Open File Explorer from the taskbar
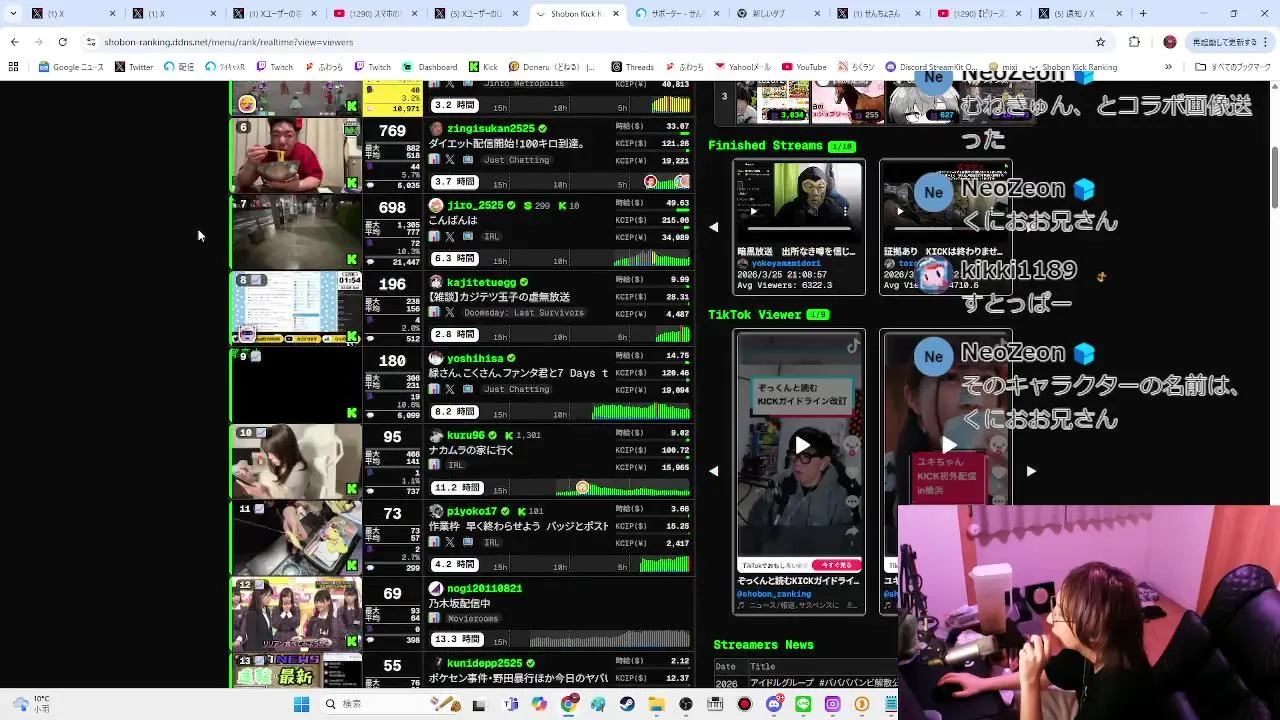The width and height of the screenshot is (1280, 720). 656,704
